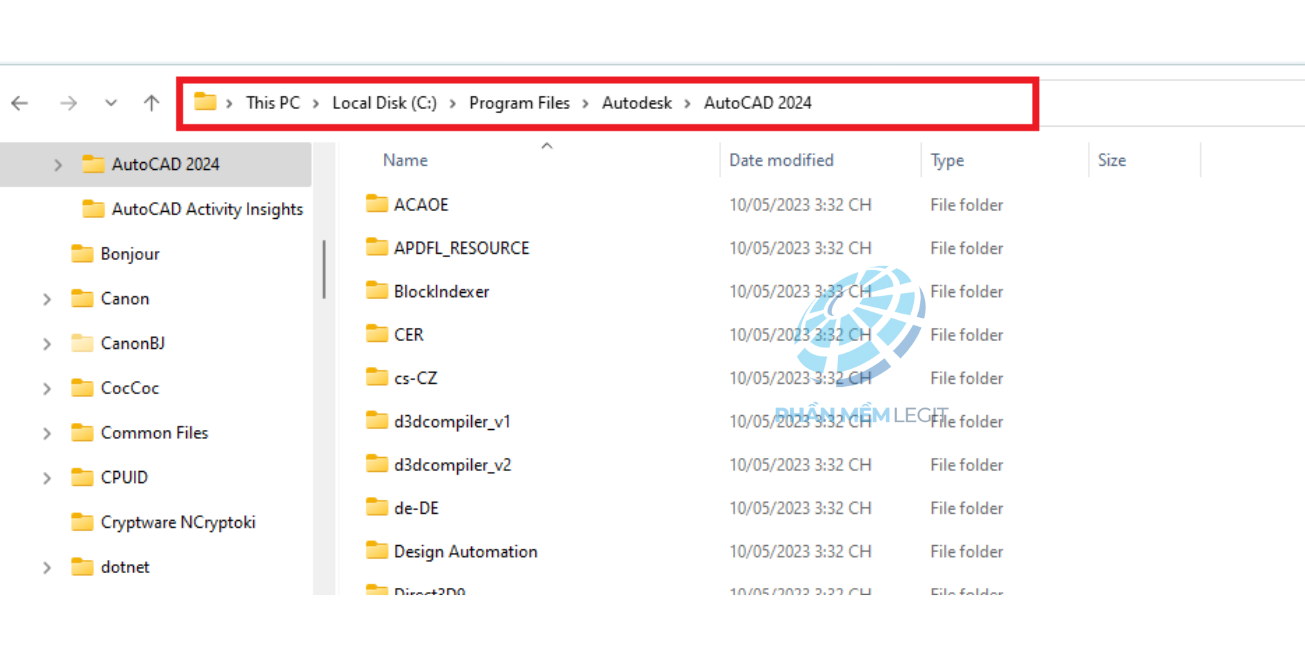
Task: Select AutoCAD Activity Insights in tree
Action: (207, 209)
